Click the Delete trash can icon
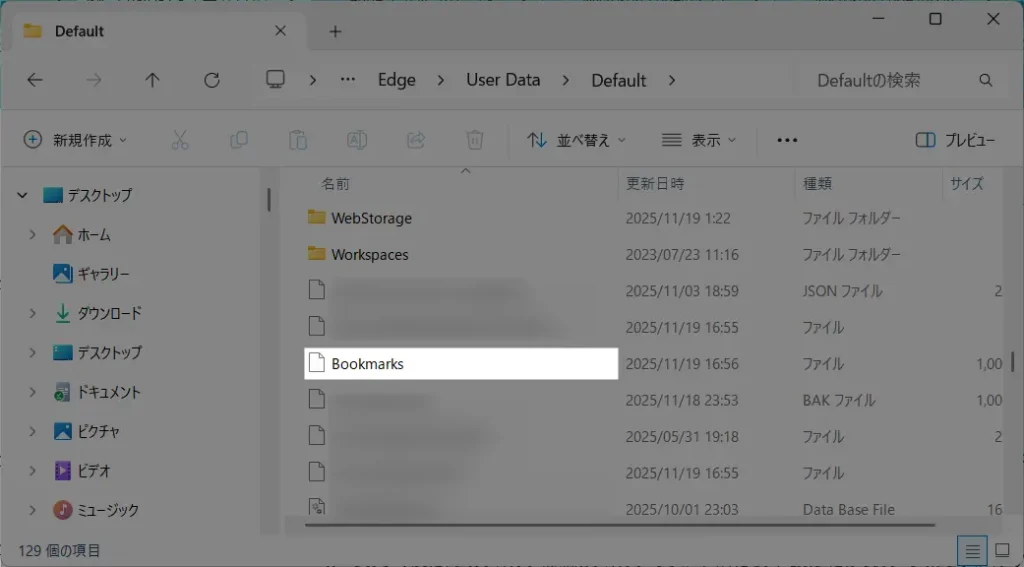This screenshot has height=567, width=1024. click(x=475, y=140)
